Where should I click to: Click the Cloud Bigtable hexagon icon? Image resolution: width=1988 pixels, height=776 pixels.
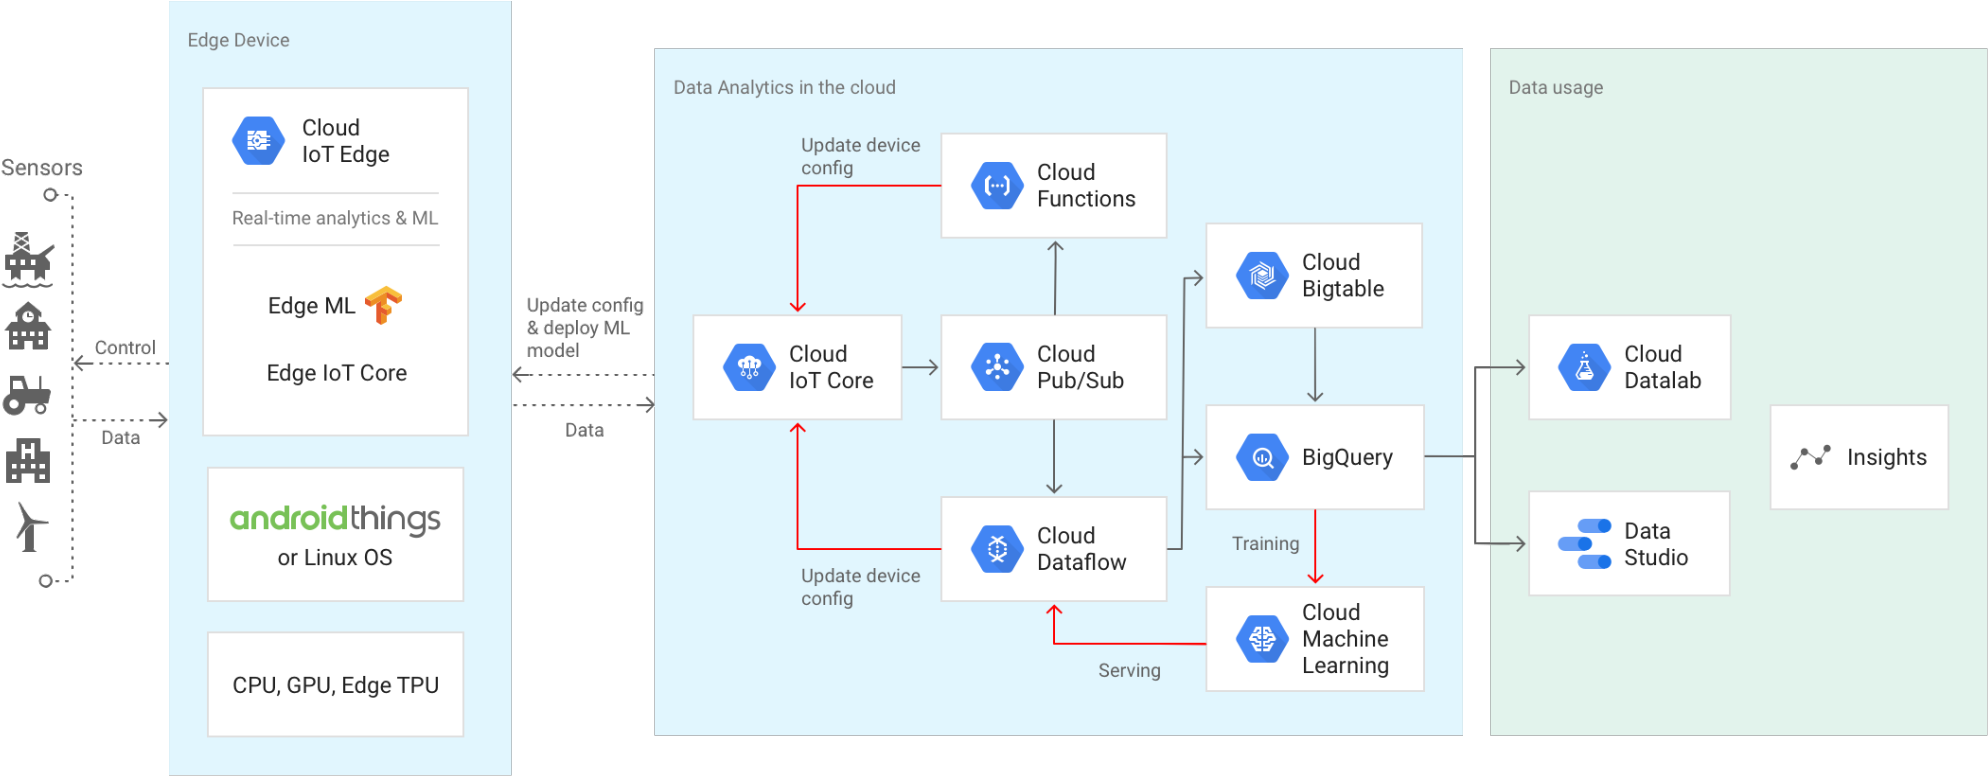tap(1262, 276)
